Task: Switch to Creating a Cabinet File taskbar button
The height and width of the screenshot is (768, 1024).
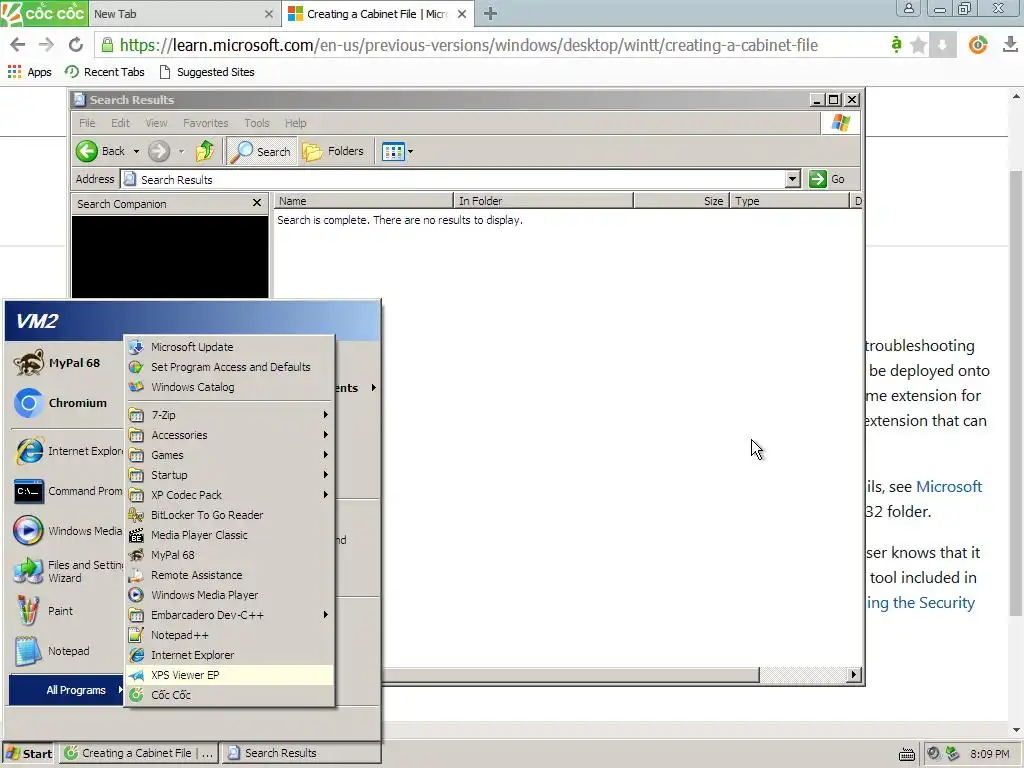Action: 139,754
